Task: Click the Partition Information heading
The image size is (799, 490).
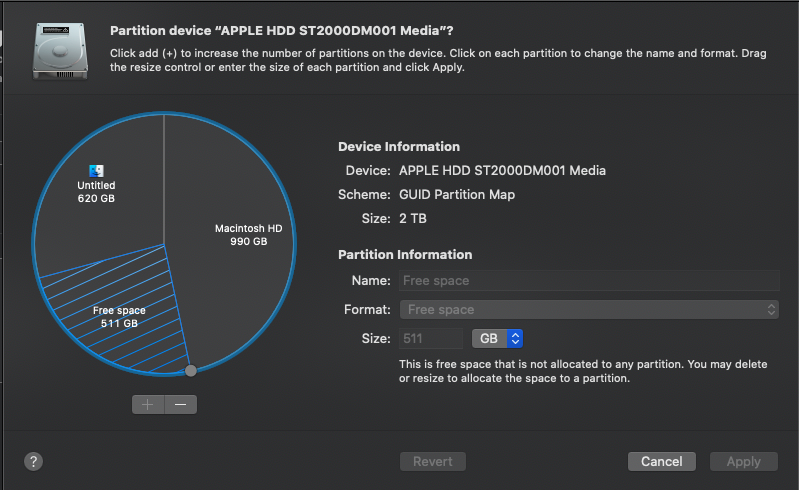Action: coord(405,255)
